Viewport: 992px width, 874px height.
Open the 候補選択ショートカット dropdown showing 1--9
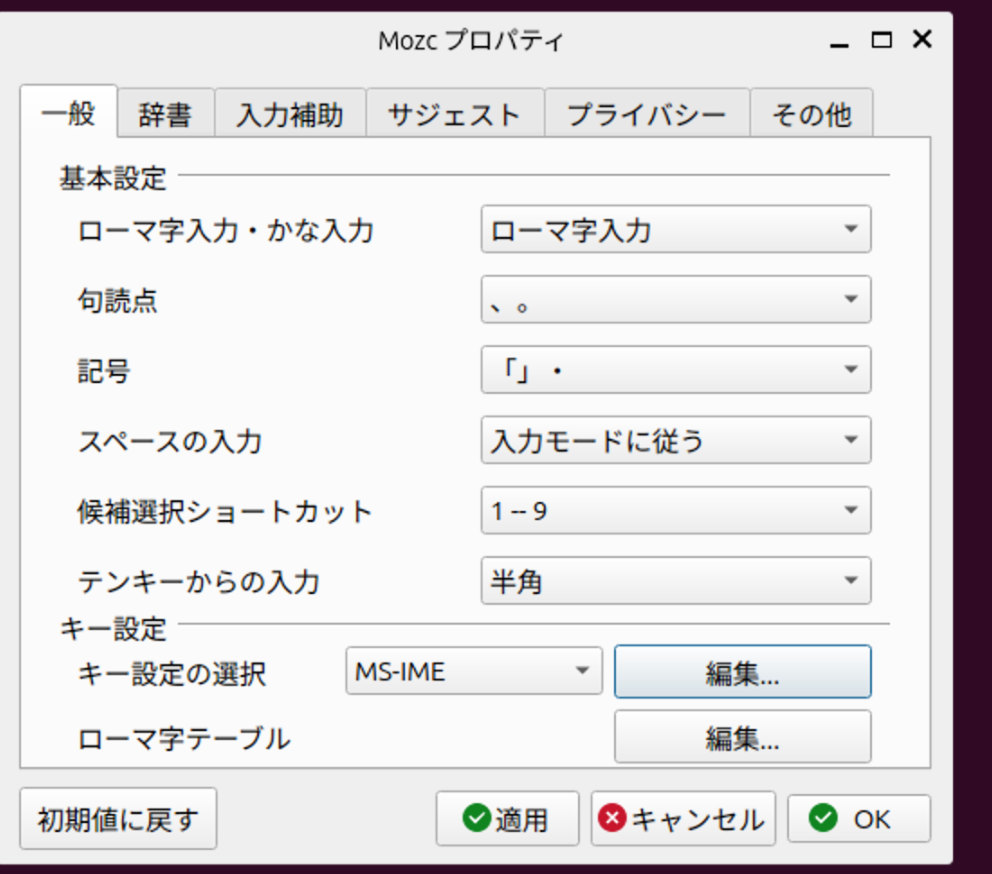click(x=676, y=510)
